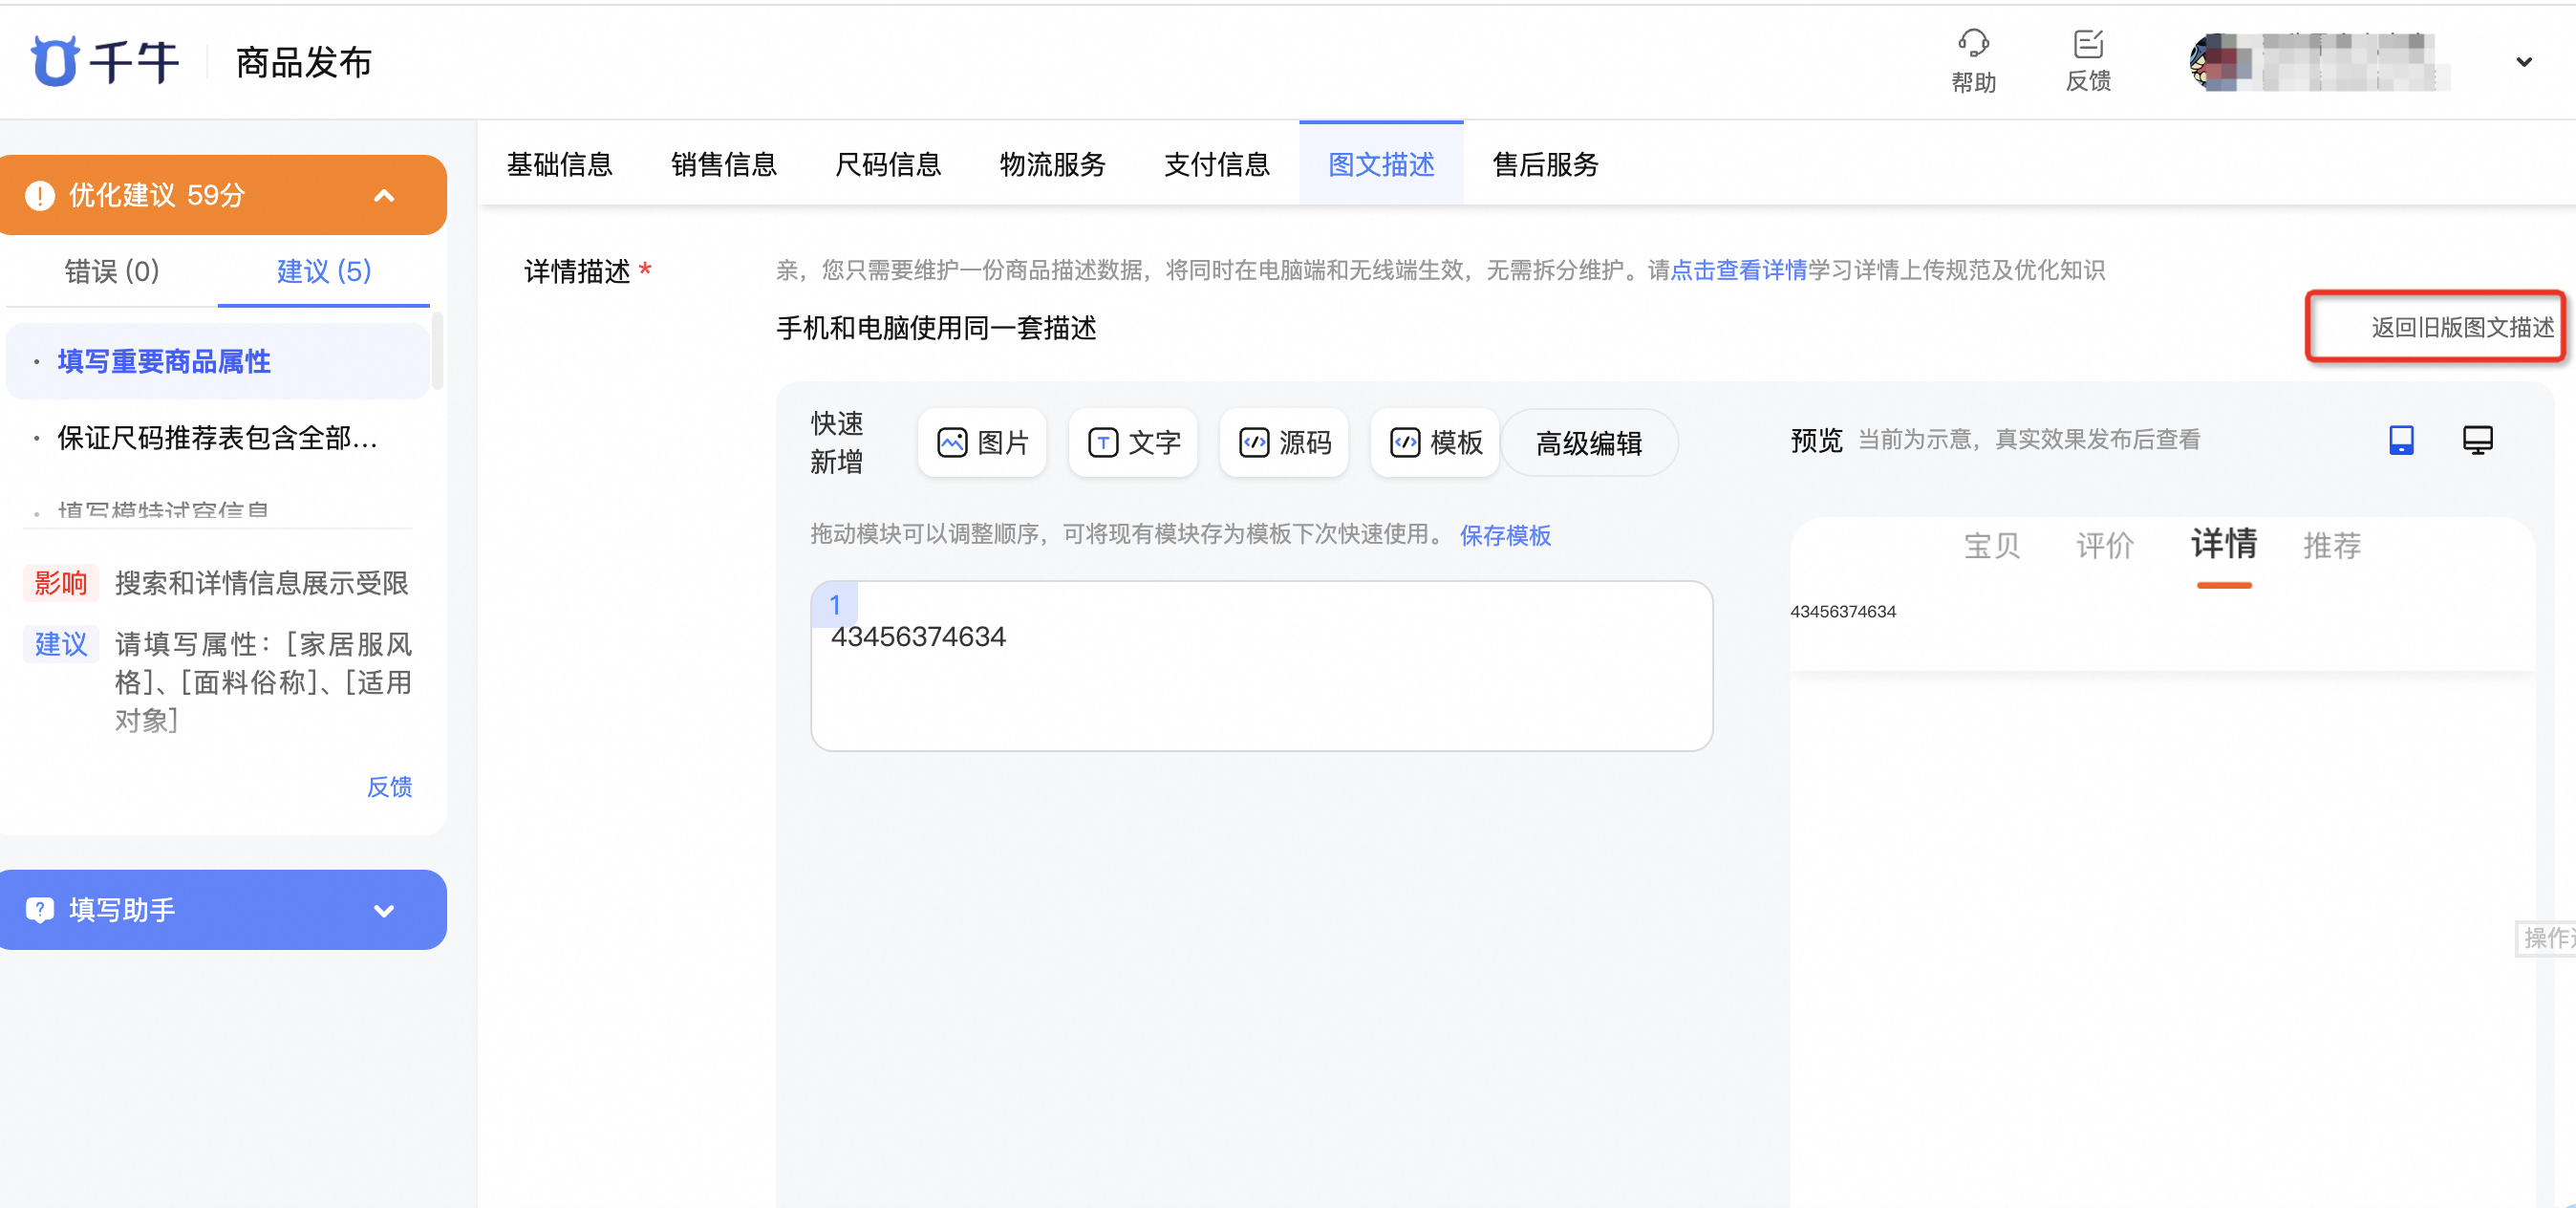Click 返回旧版图文描述 link
The width and height of the screenshot is (2576, 1208).
2462,327
